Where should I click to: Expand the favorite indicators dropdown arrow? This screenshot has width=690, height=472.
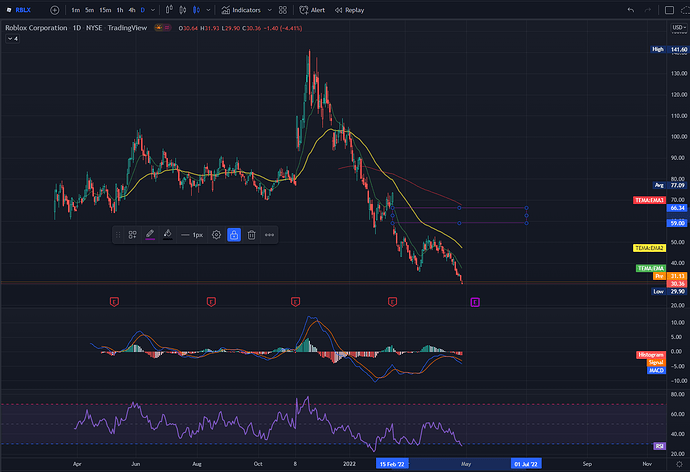tap(269, 10)
